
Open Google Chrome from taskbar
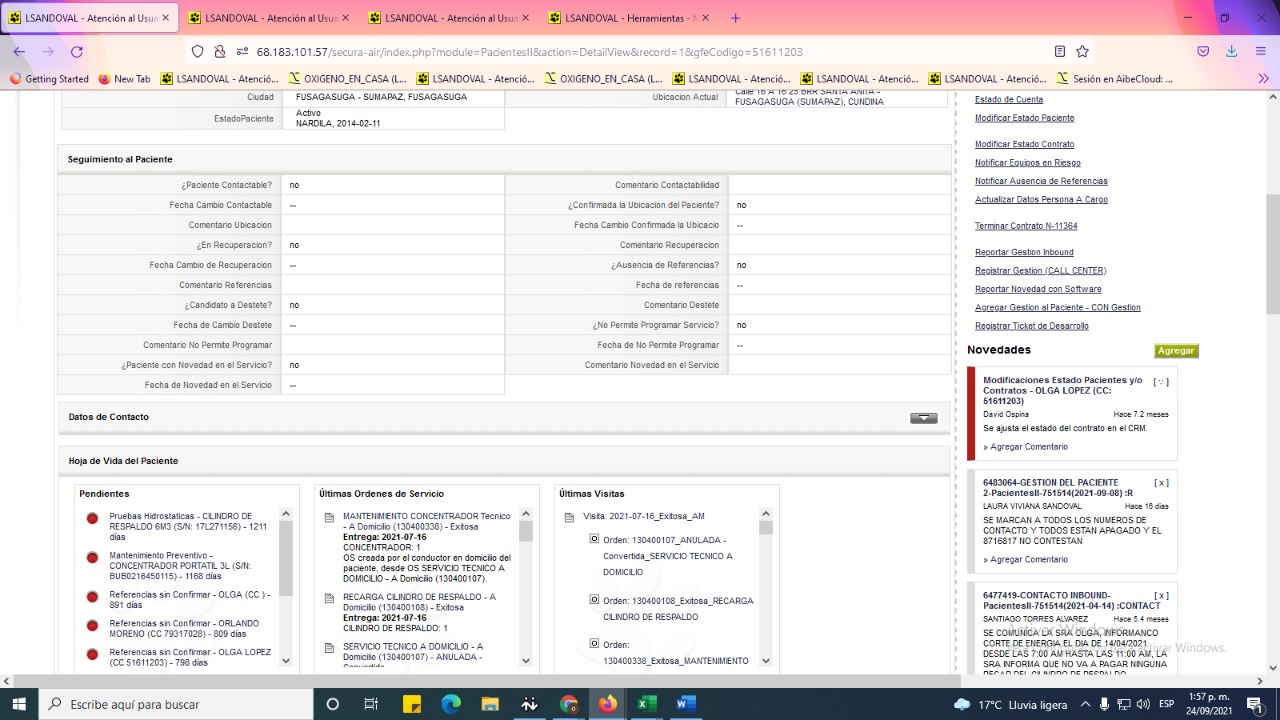(x=569, y=704)
